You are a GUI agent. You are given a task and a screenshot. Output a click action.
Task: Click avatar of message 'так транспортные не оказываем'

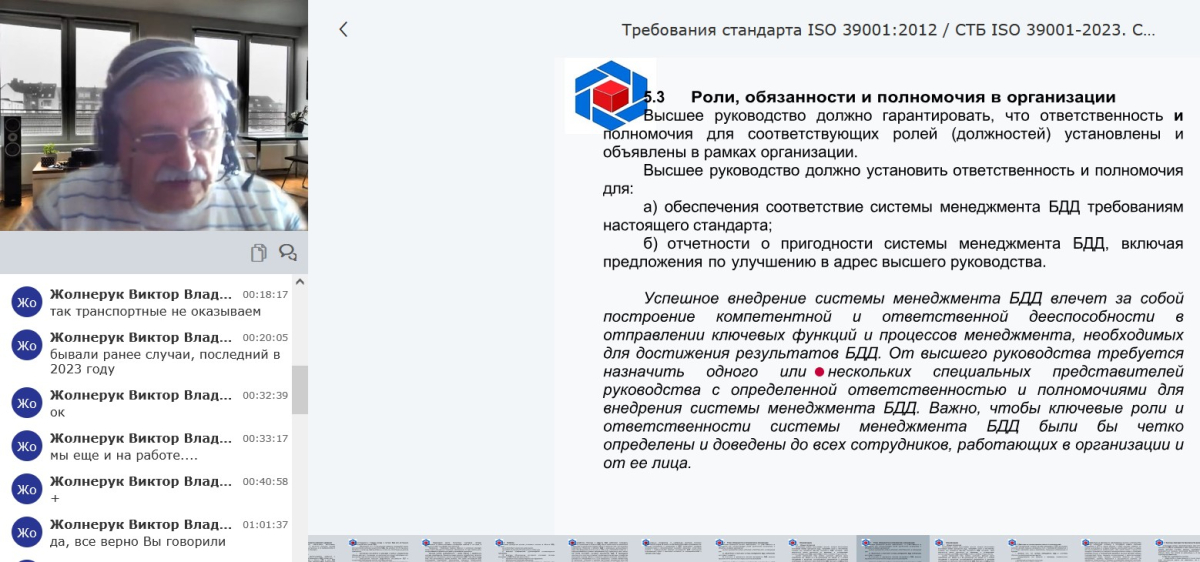27,302
